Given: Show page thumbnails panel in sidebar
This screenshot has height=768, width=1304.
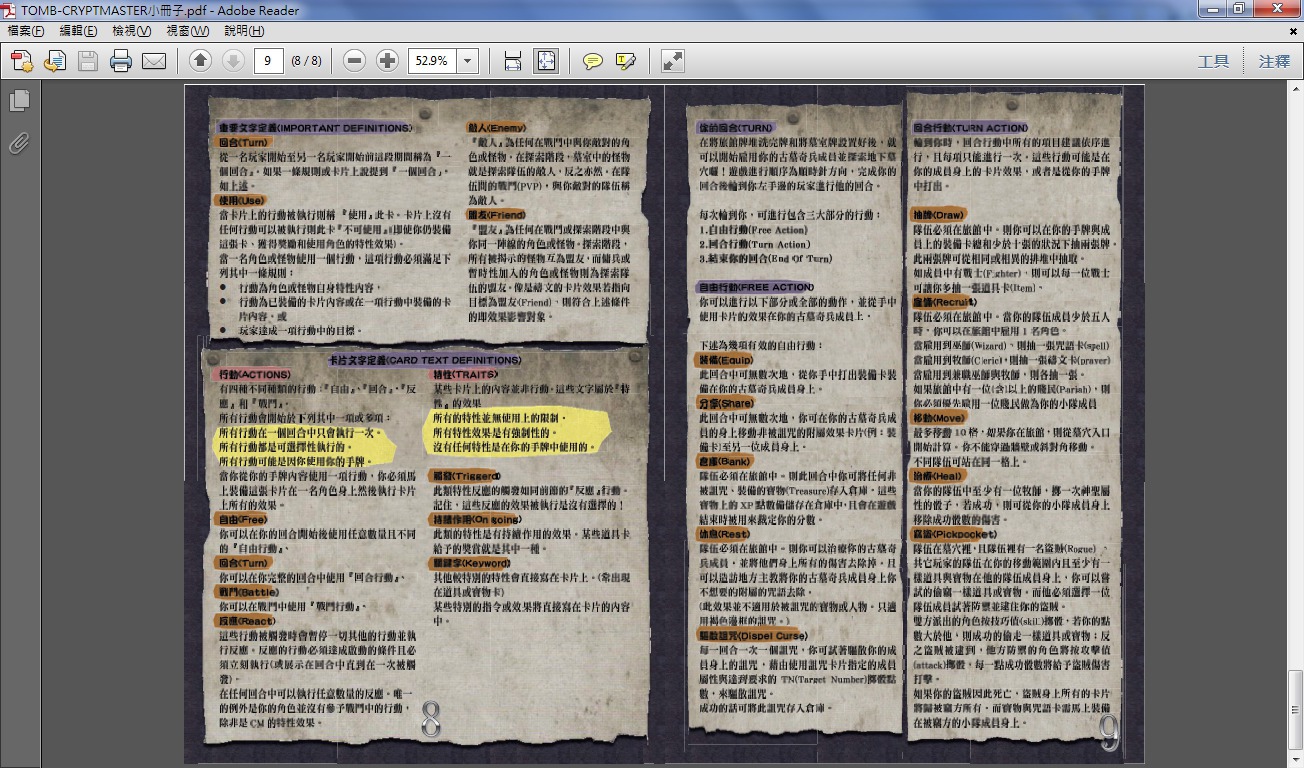Looking at the screenshot, I should (x=19, y=101).
